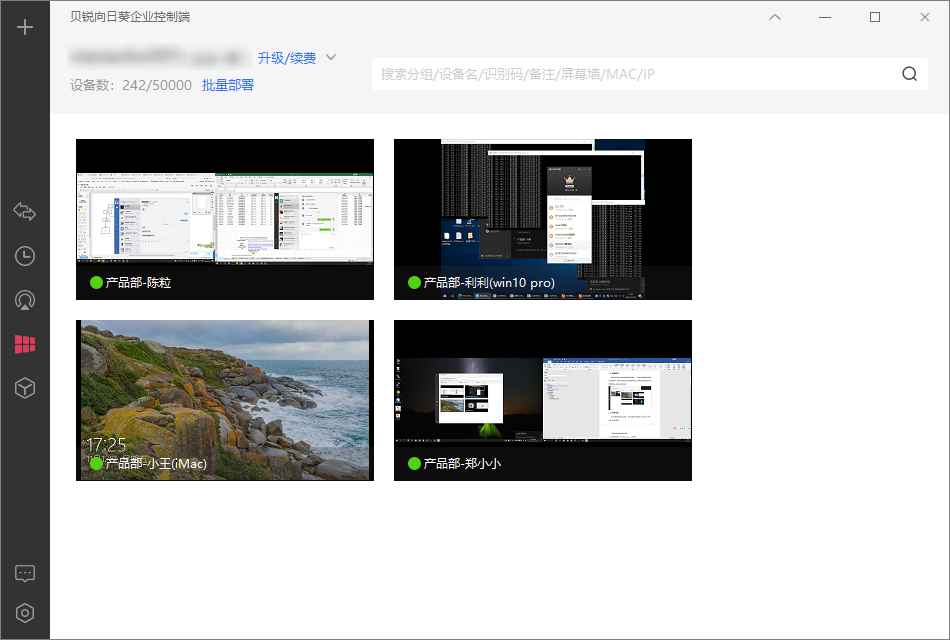Collapse panel with the upward chevron

coord(775,17)
